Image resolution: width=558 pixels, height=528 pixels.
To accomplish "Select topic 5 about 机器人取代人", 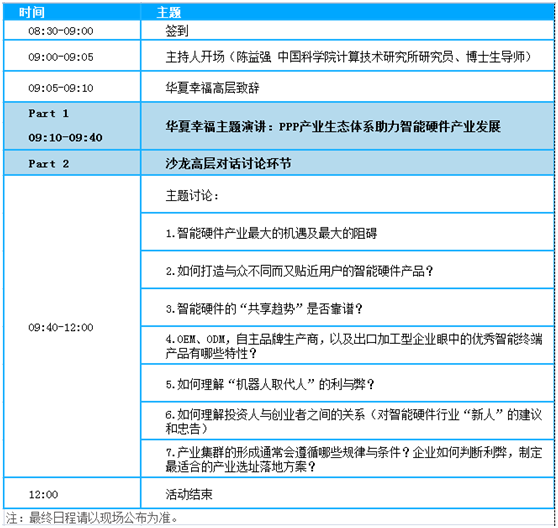I will (x=270, y=384).
